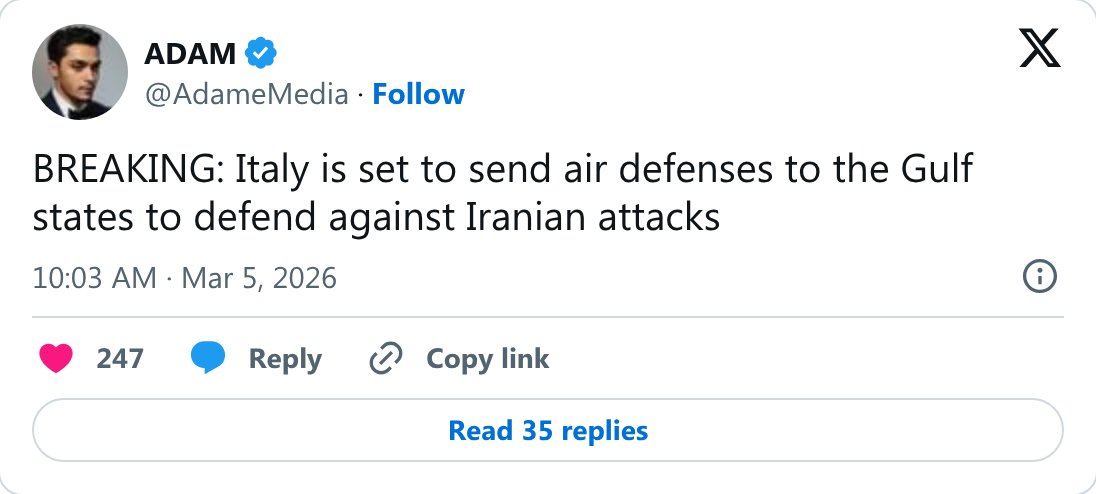The height and width of the screenshot is (494, 1096).
Task: Click the BREAKING tweet text body
Action: point(503,194)
